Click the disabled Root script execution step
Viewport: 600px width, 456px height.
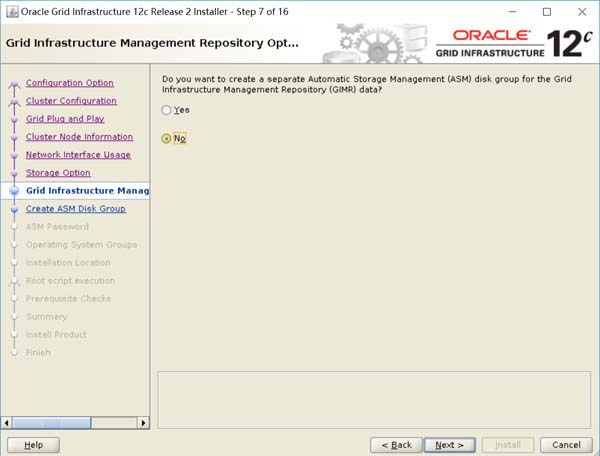[70, 280]
